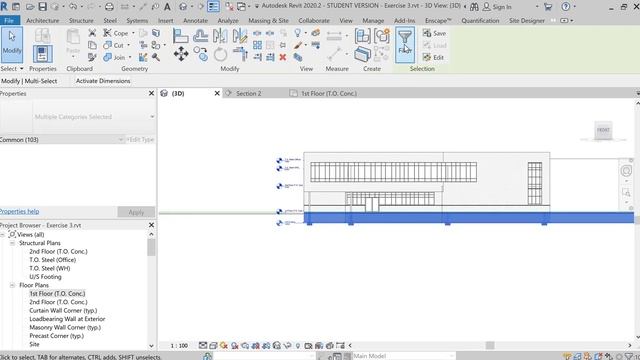Switch to Massing & Site tab
Viewport: 640px width, 360px height.
coord(268,20)
